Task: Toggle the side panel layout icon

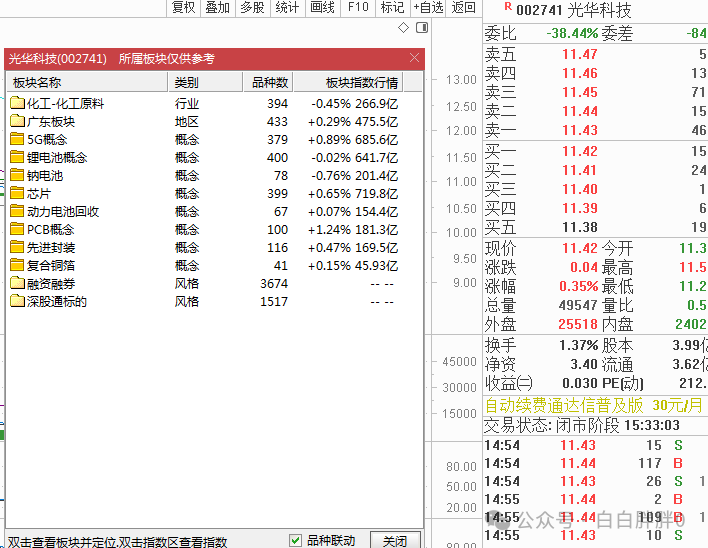Action: (422, 28)
